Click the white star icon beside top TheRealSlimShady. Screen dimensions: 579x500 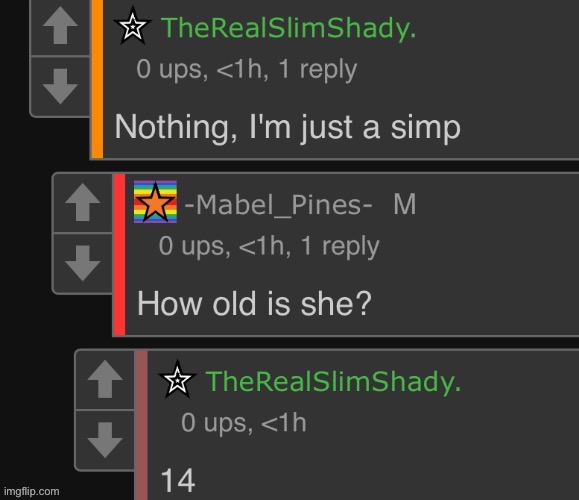133,26
